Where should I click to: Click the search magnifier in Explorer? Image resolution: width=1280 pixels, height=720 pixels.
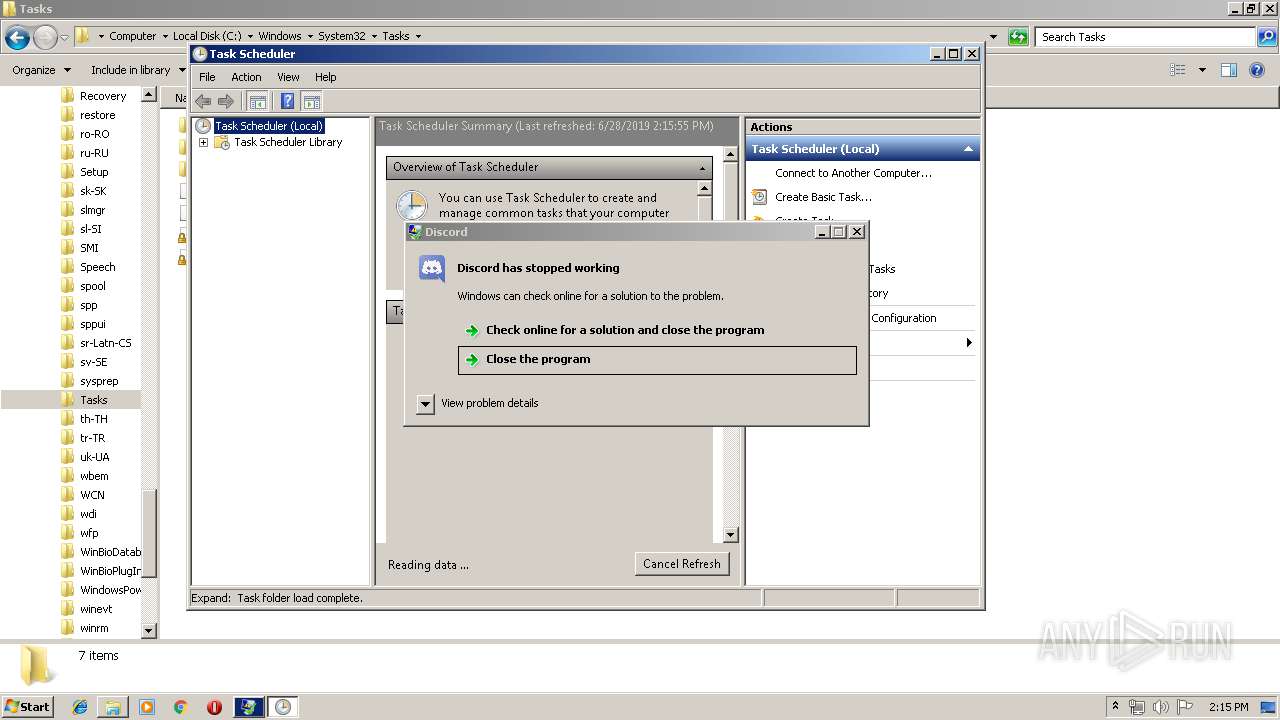[1267, 37]
